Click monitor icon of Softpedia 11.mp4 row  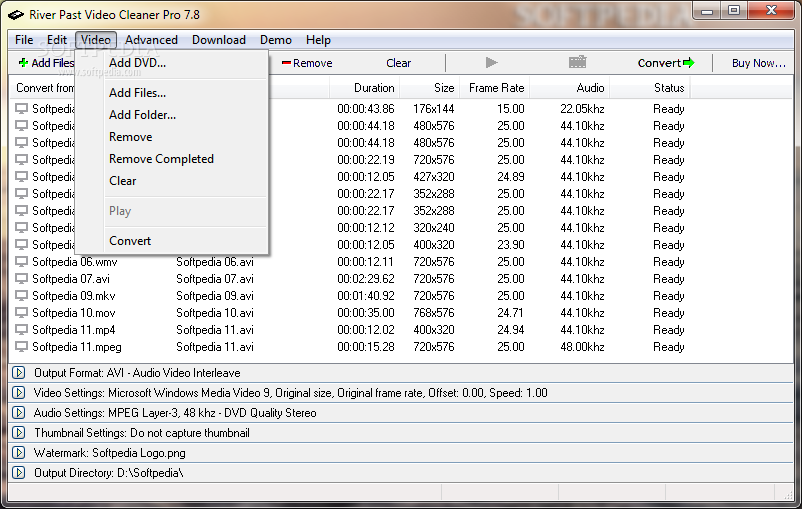pos(21,330)
